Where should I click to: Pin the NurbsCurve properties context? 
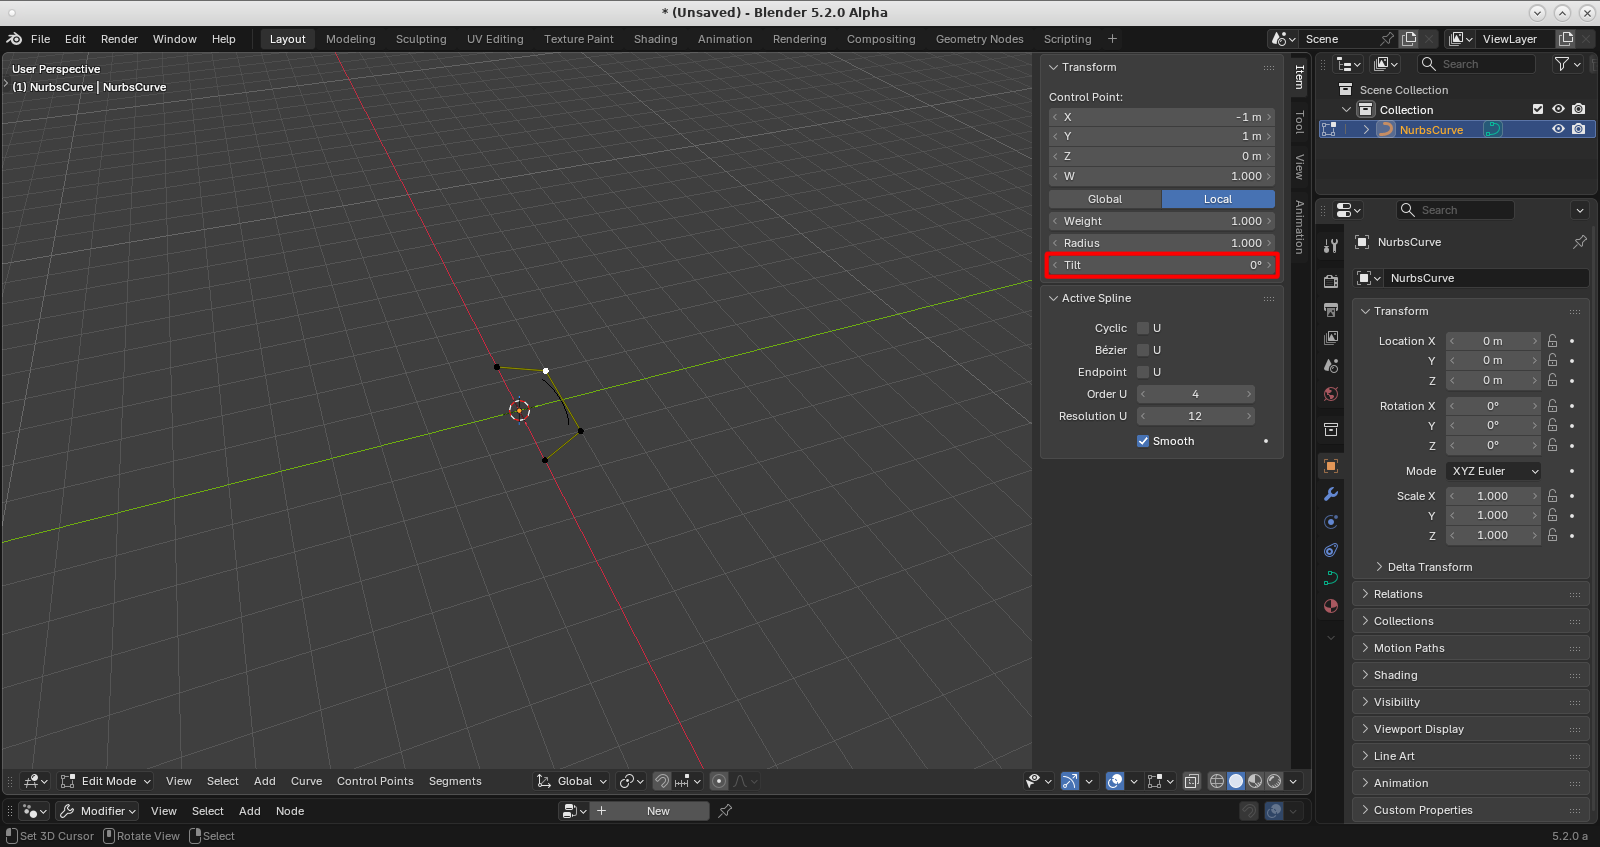(1580, 242)
